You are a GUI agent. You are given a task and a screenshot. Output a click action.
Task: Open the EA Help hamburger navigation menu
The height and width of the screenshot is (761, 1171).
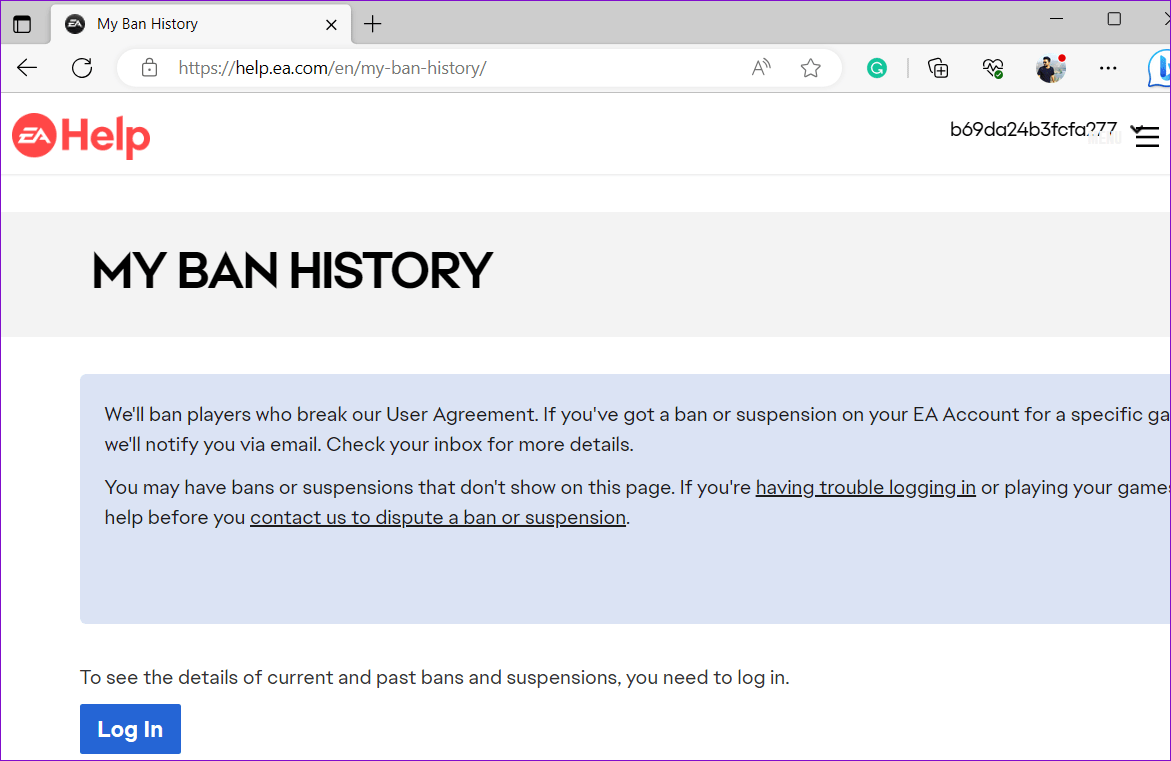coord(1146,137)
